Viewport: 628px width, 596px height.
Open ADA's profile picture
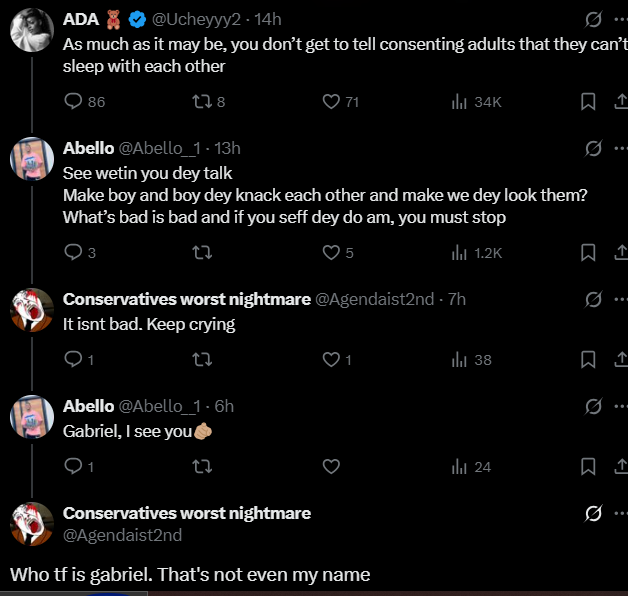pos(31,32)
